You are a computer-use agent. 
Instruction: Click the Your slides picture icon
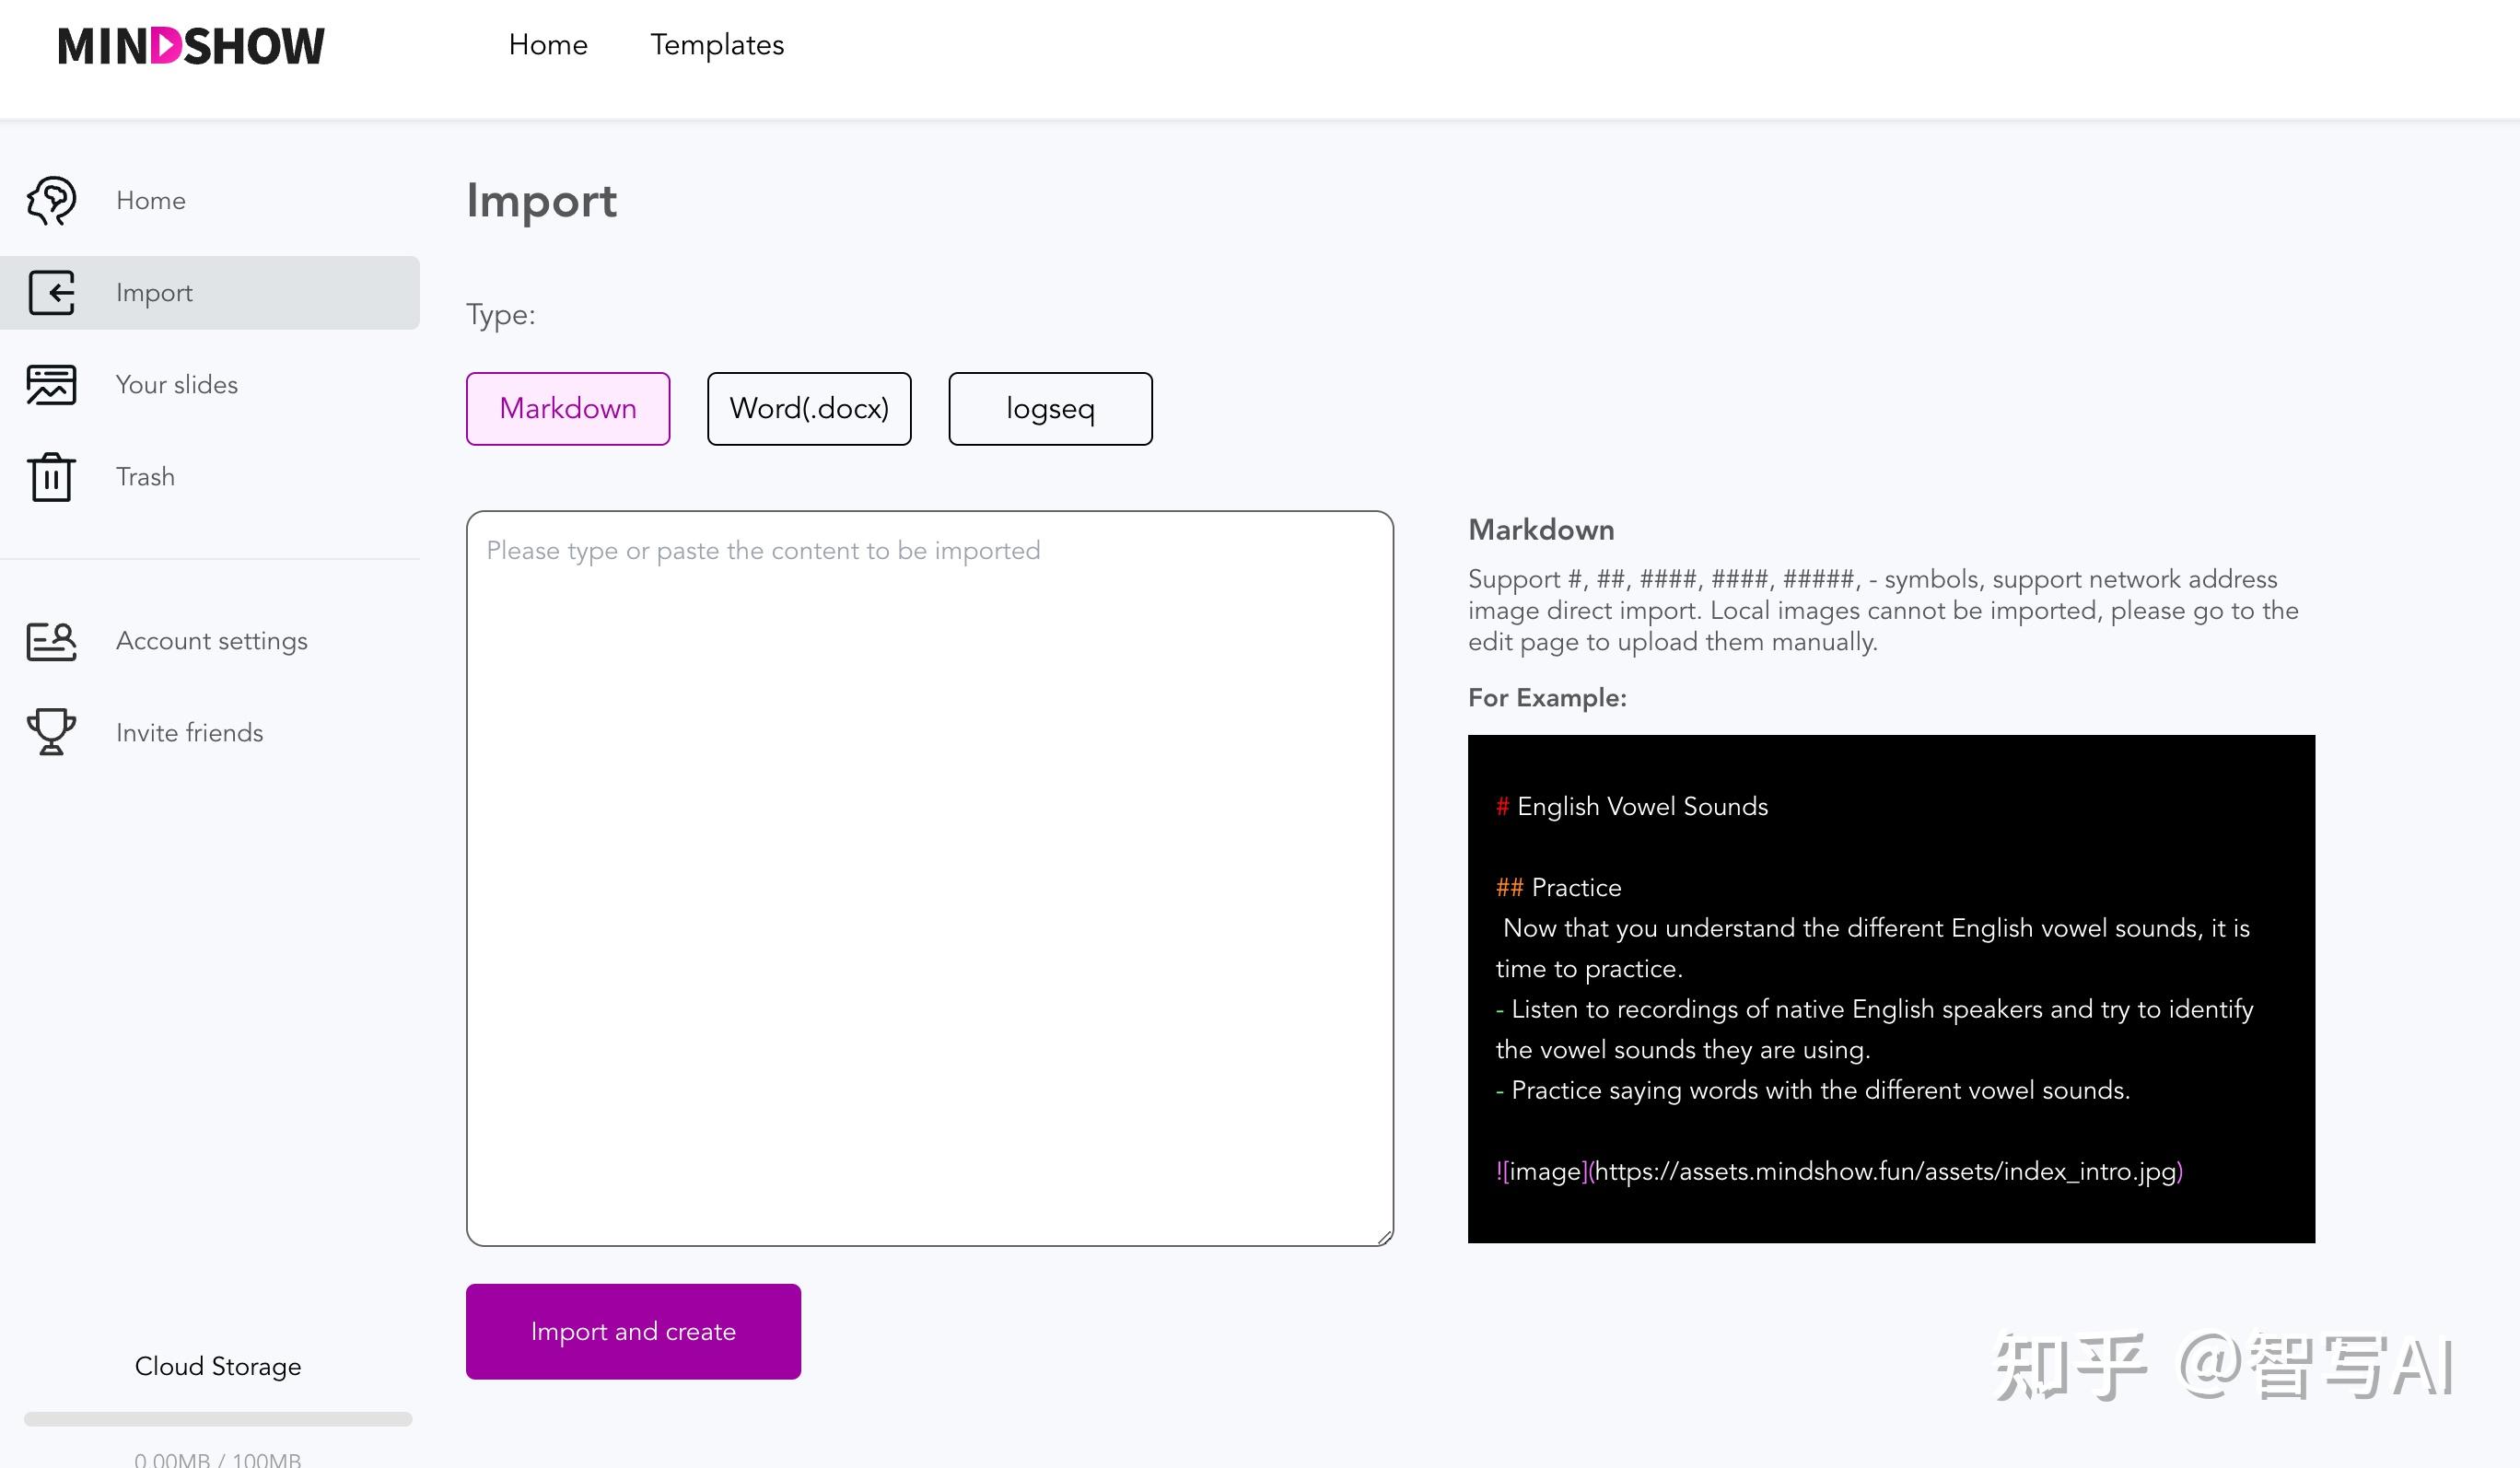(51, 385)
